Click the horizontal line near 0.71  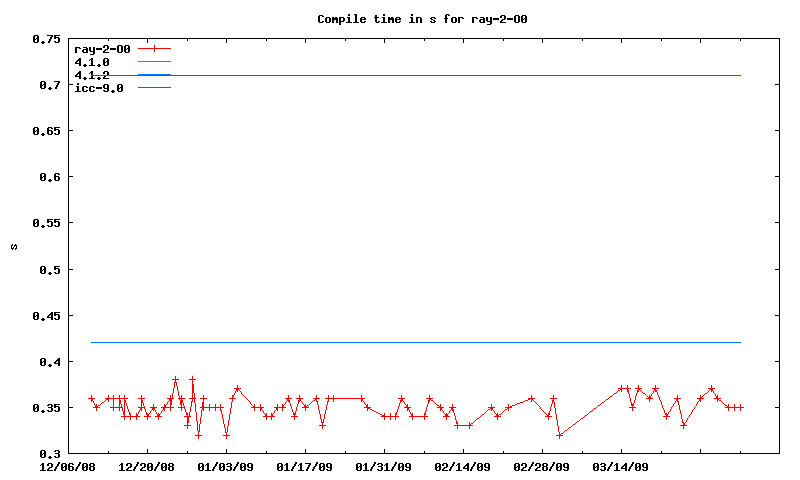(450, 75)
